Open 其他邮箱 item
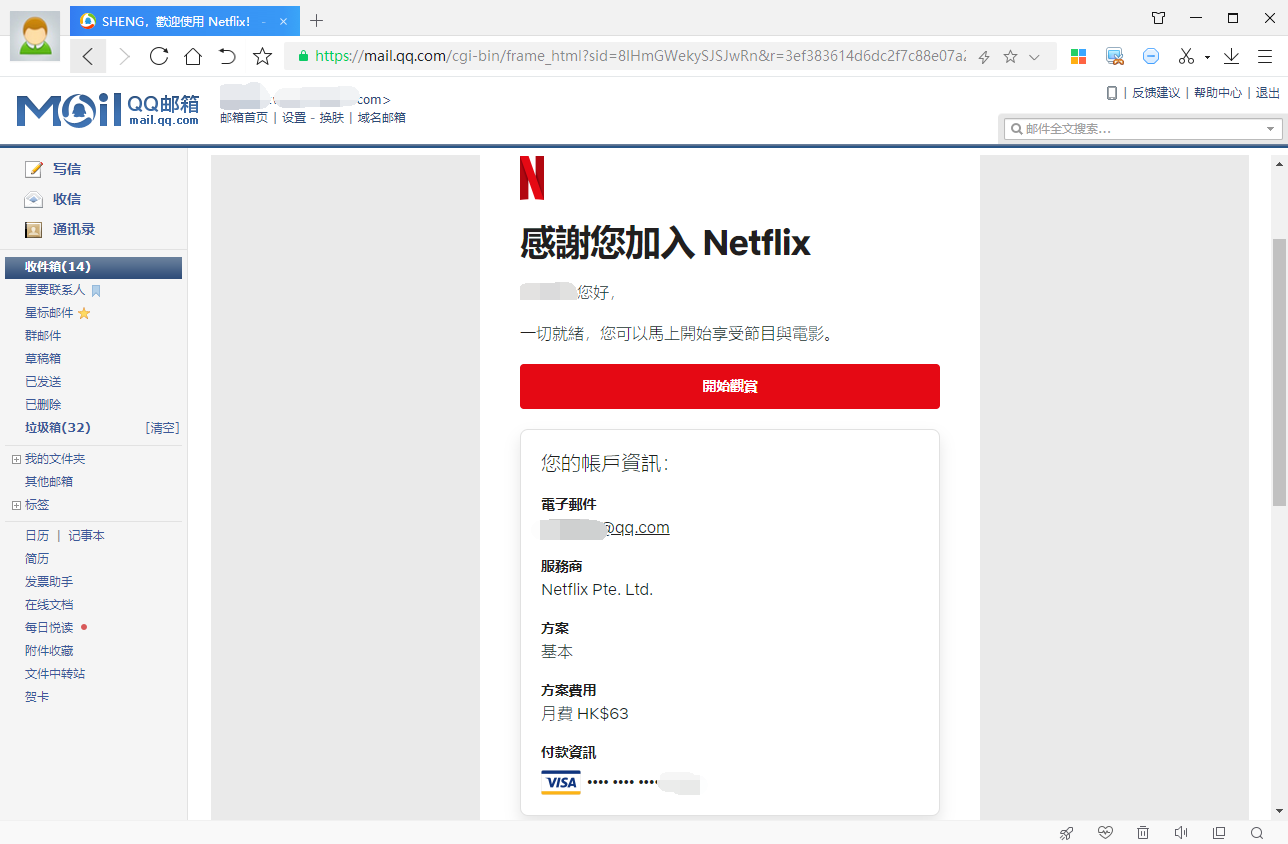Viewport: 1288px width, 844px height. 49,482
